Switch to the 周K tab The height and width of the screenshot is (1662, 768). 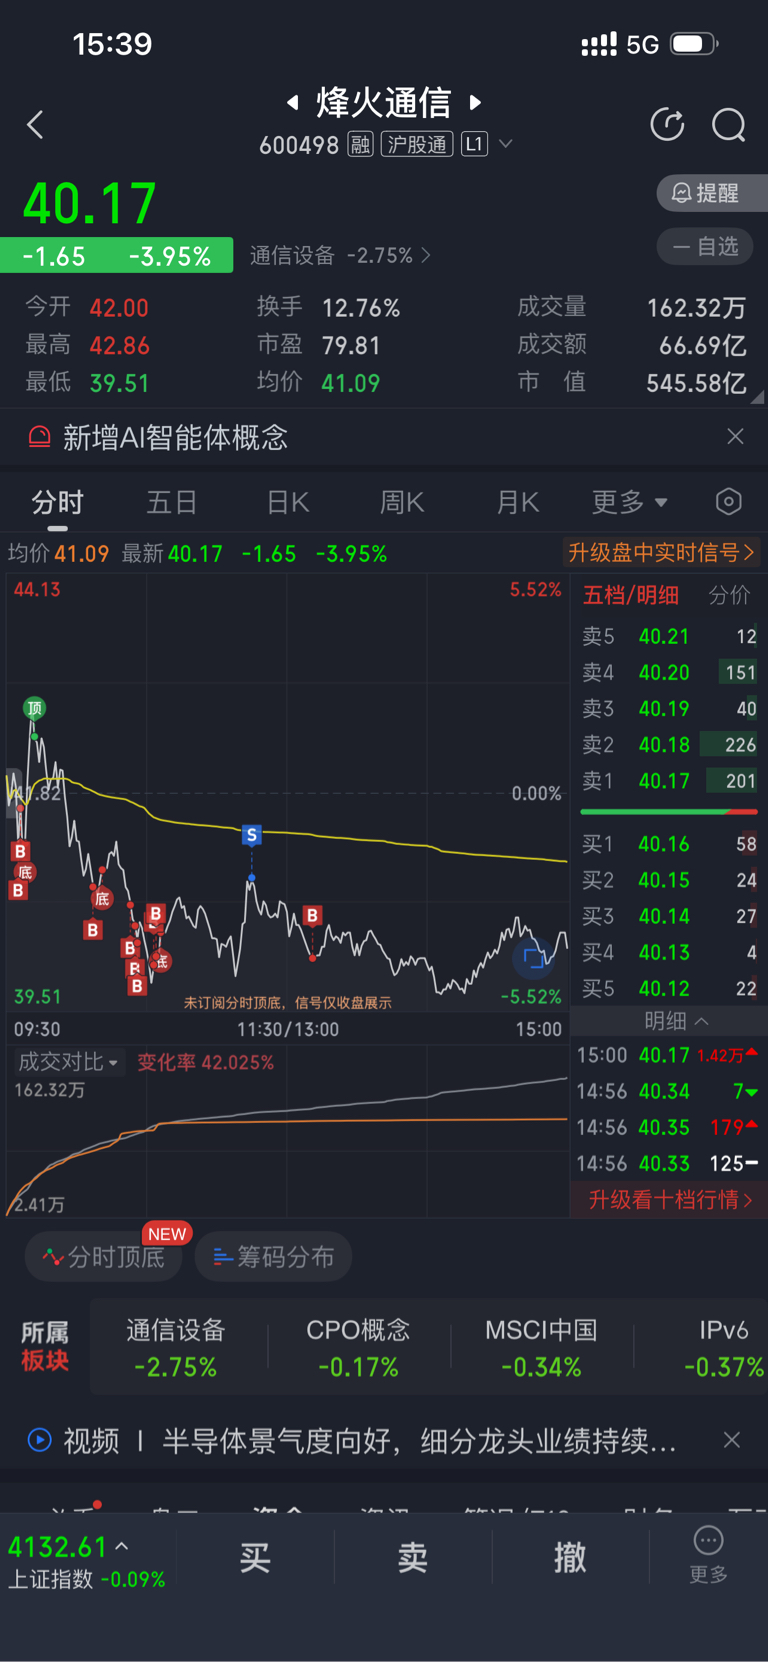[x=402, y=502]
